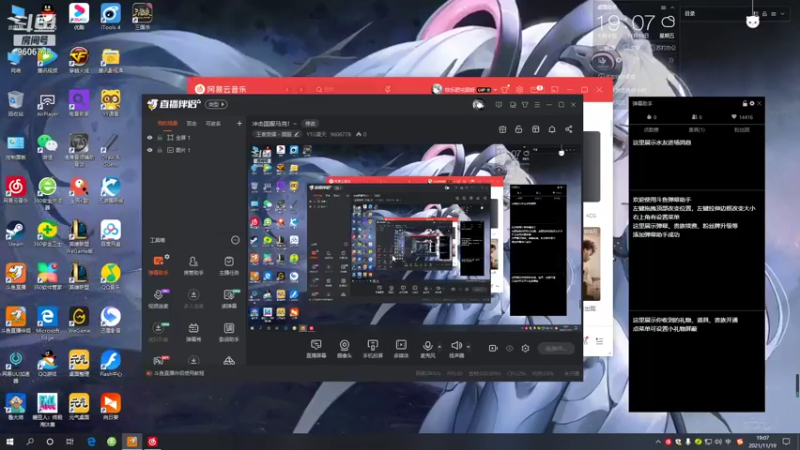
Task: Add a 手机投屏 phone cast source
Action: [x=372, y=349]
